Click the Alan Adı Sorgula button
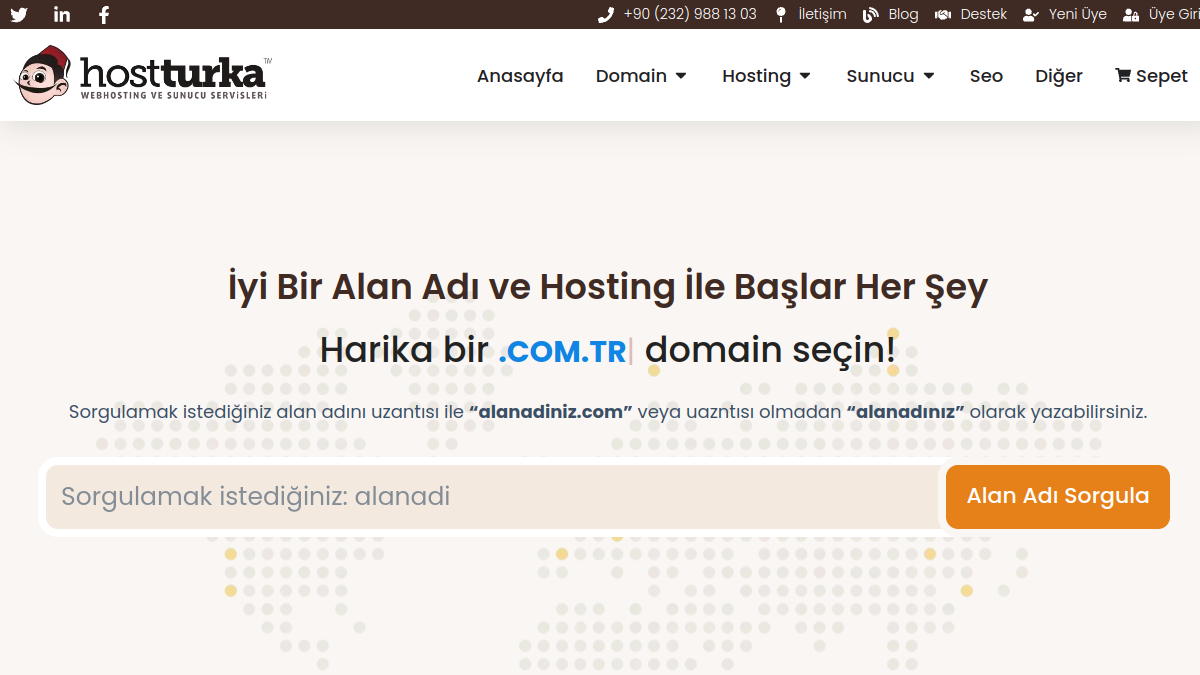Image resolution: width=1200 pixels, height=675 pixels. 1058,496
